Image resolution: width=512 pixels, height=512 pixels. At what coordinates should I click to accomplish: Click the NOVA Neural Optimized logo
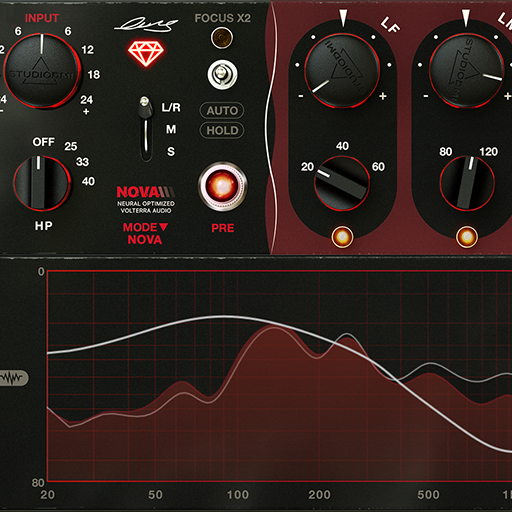(146, 199)
